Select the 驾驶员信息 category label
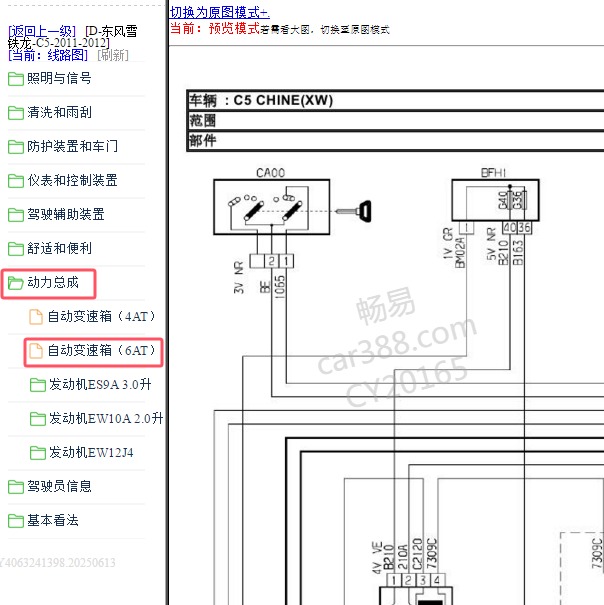Image resolution: width=604 pixels, height=605 pixels. click(59, 486)
